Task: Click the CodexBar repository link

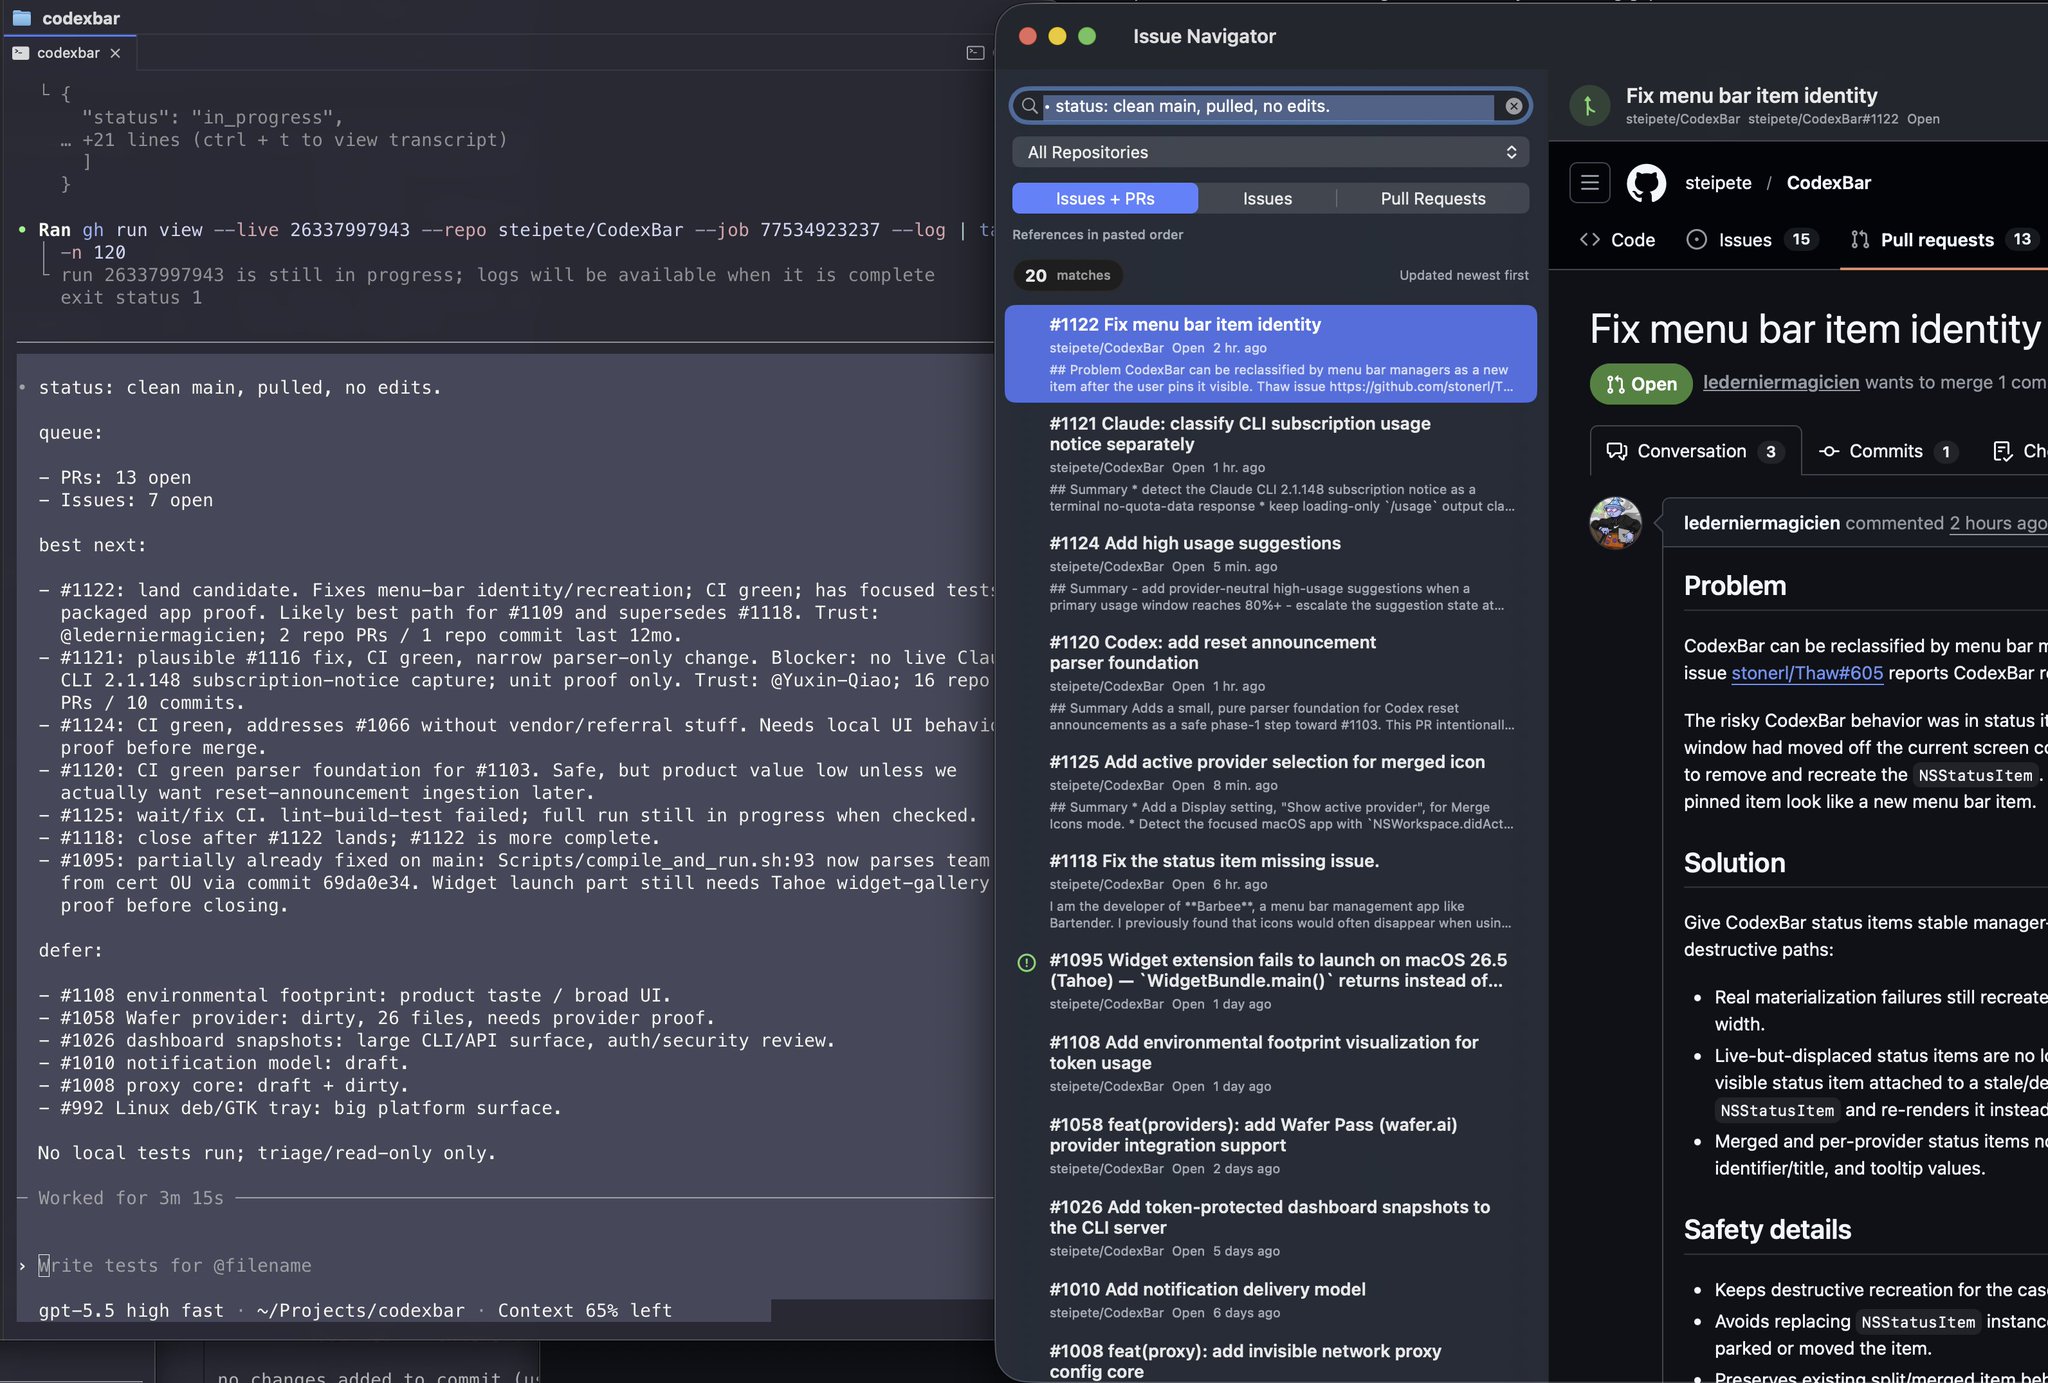Action: coord(1828,183)
